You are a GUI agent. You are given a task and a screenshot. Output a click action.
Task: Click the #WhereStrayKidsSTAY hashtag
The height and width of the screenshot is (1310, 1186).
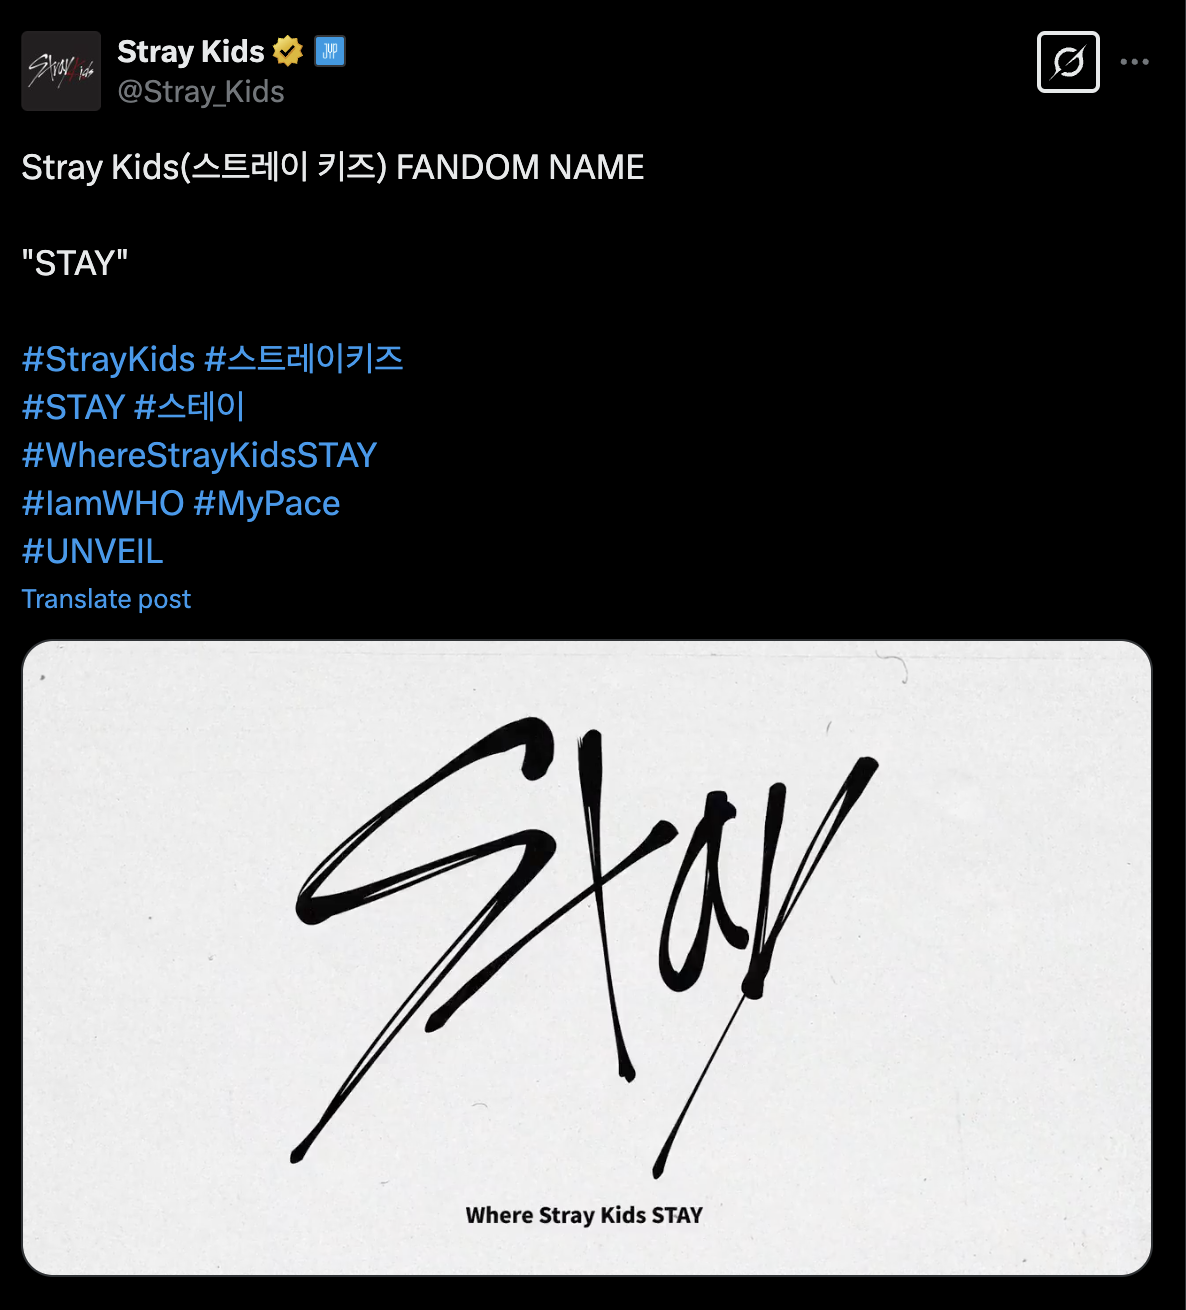[200, 455]
